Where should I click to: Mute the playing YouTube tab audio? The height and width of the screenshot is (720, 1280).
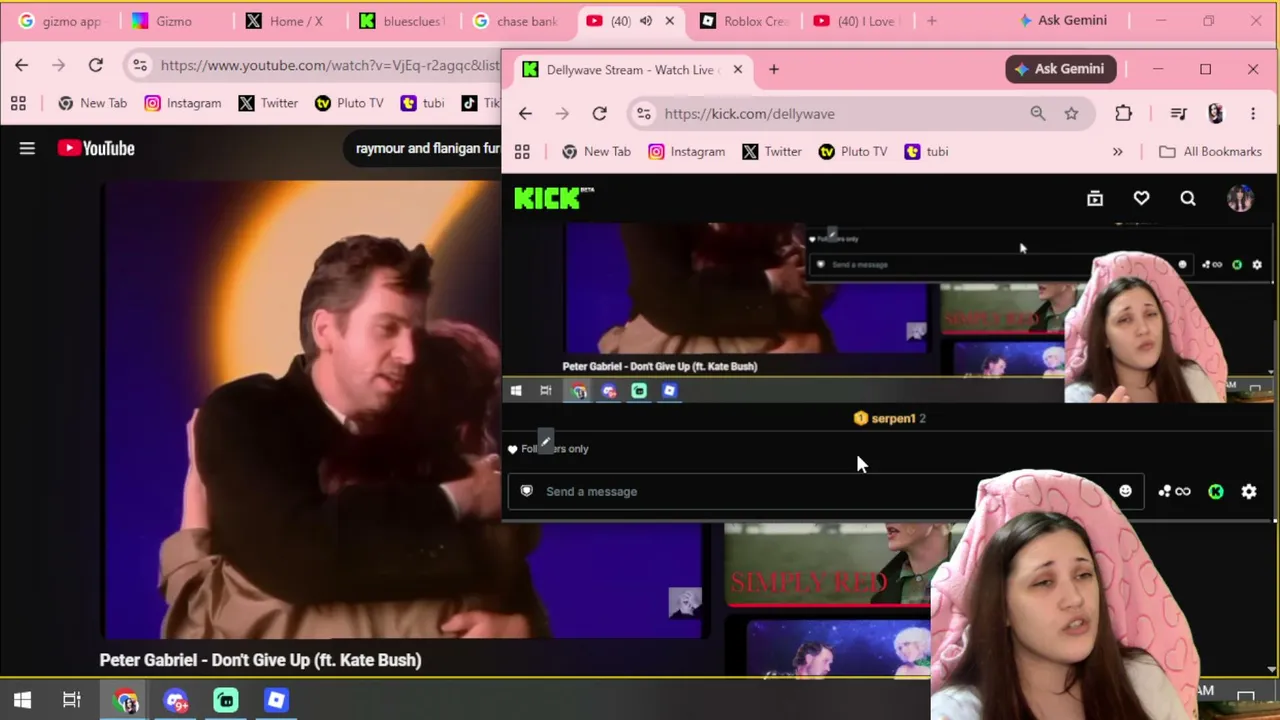[x=646, y=21]
